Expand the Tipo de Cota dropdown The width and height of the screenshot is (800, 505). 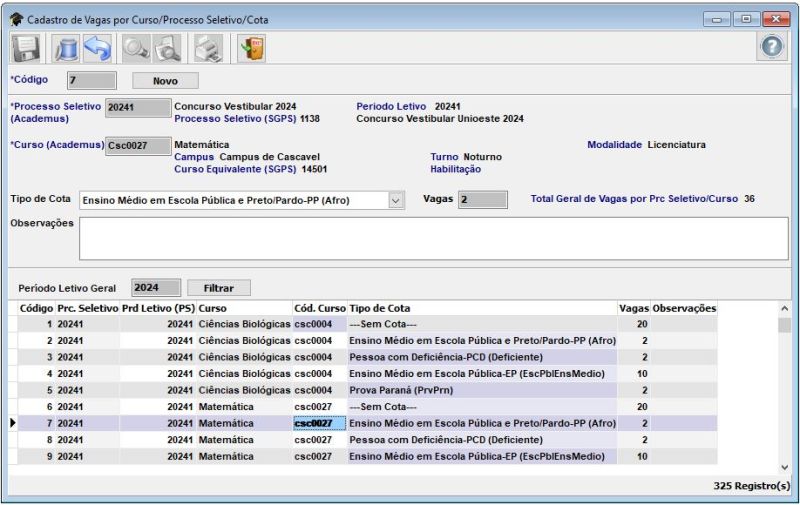pos(396,200)
